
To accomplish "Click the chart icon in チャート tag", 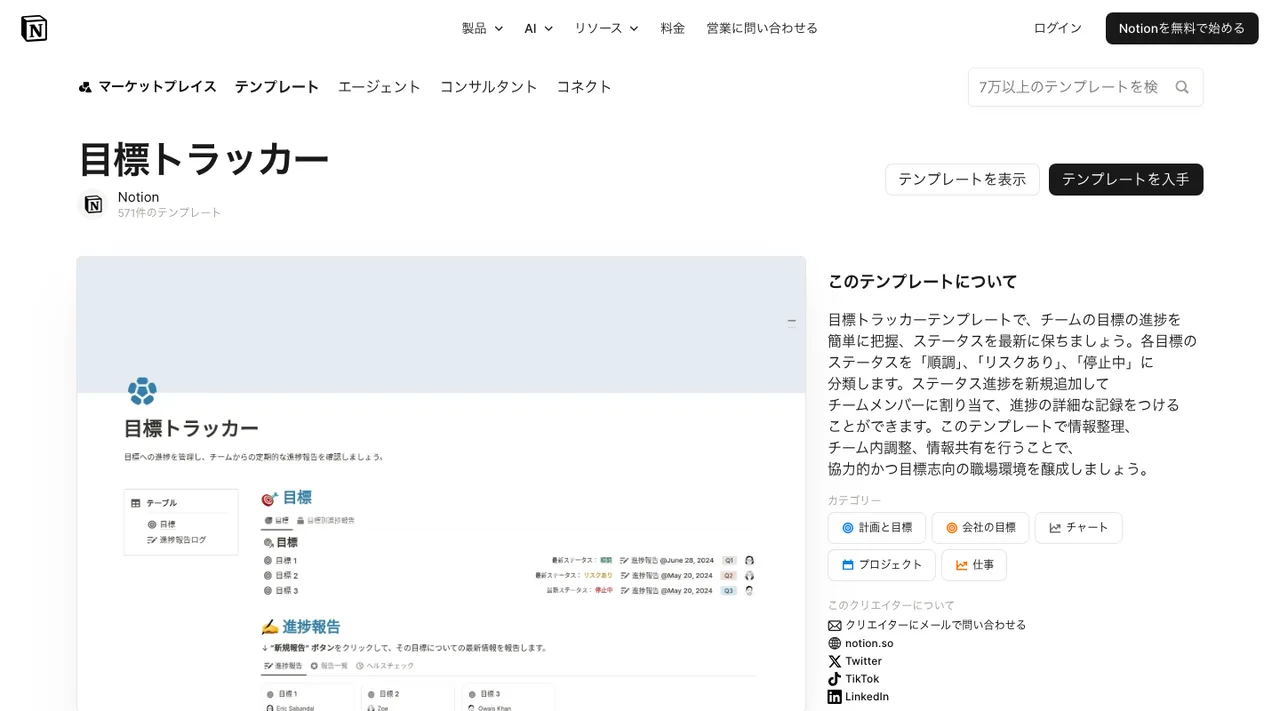I will tap(1055, 528).
